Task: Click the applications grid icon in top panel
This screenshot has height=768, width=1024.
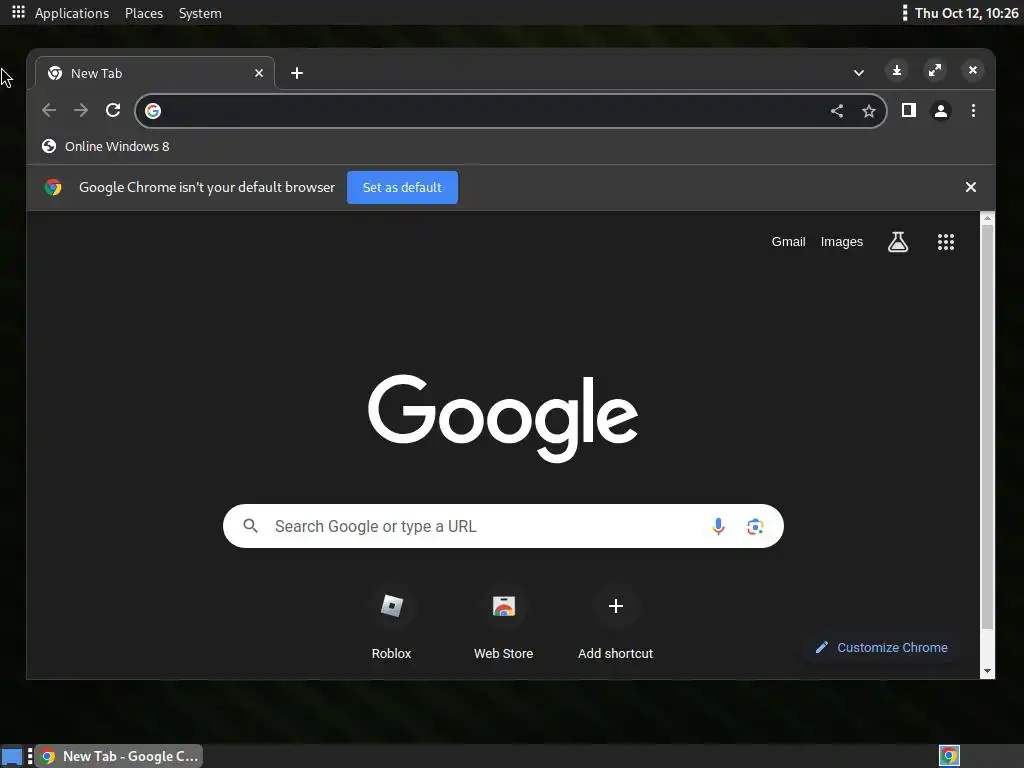Action: (x=18, y=12)
